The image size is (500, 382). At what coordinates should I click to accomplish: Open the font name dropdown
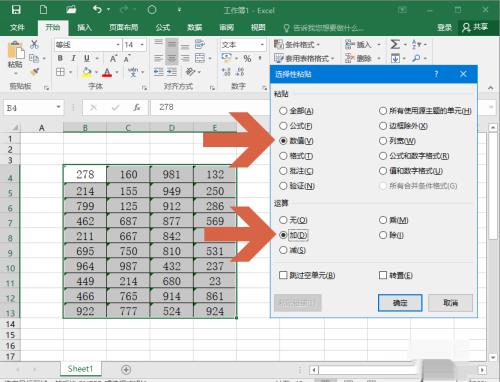(118, 44)
